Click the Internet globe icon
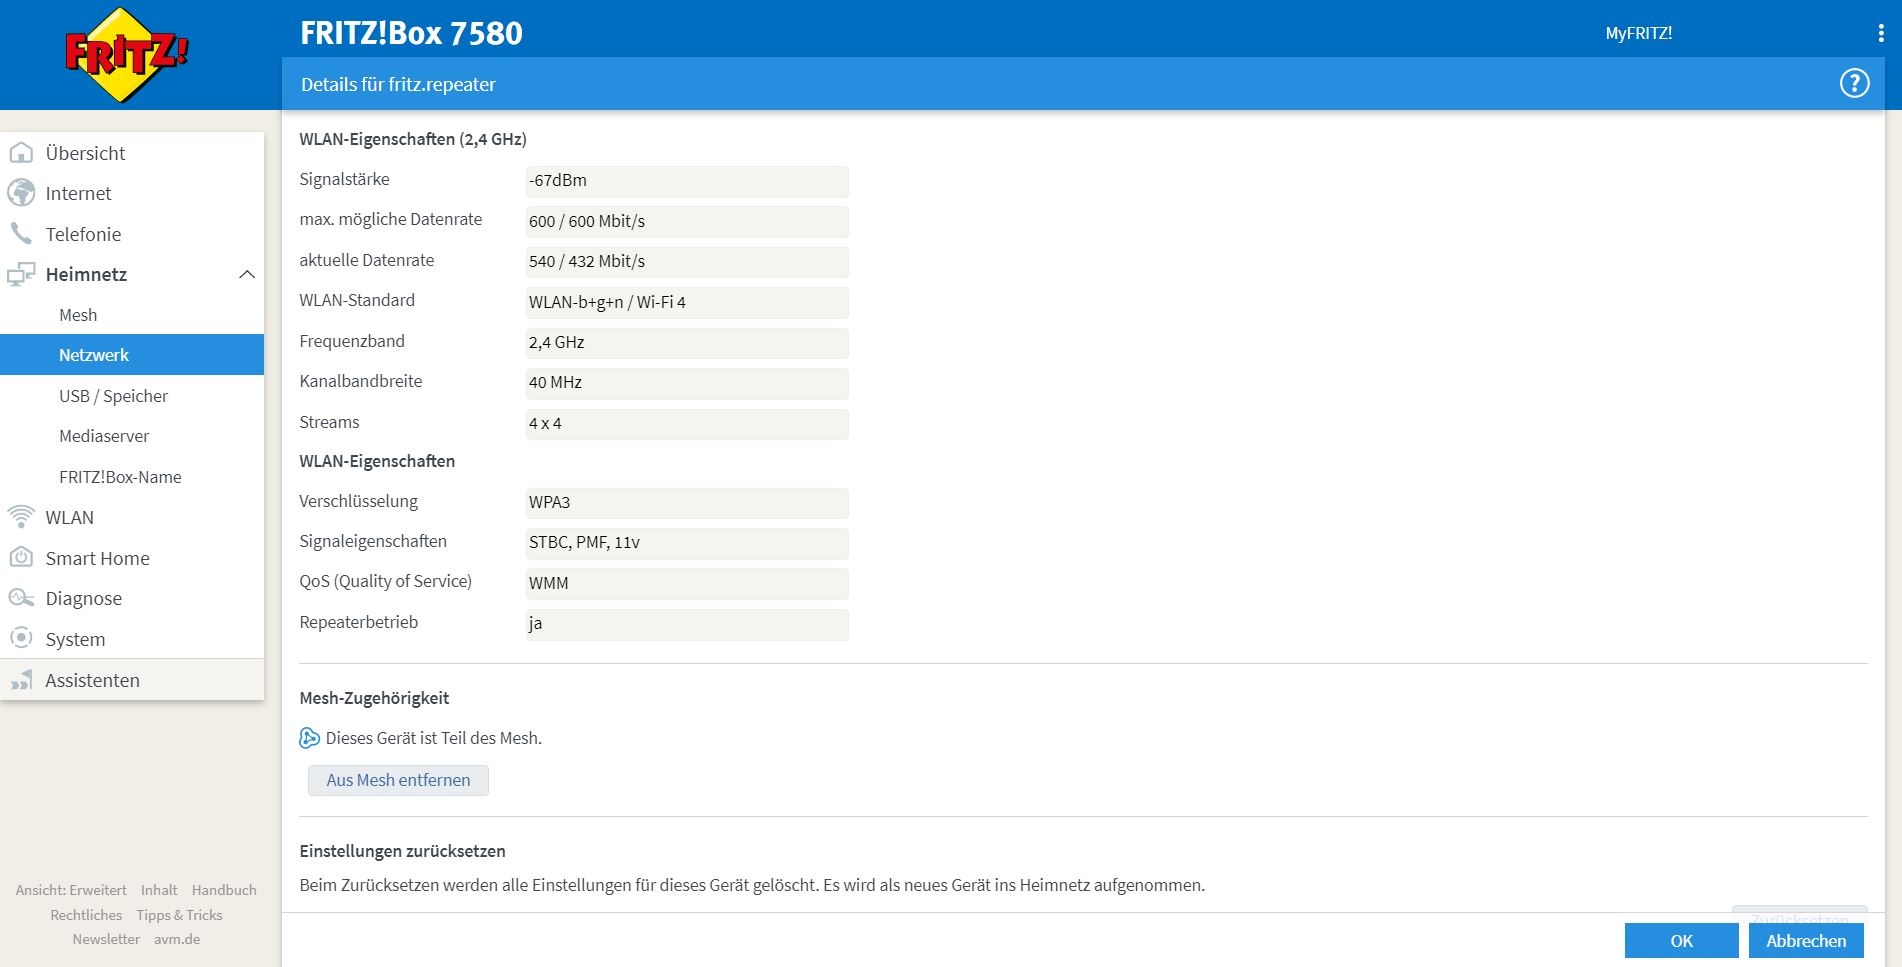This screenshot has width=1902, height=967. pyautogui.click(x=21, y=193)
